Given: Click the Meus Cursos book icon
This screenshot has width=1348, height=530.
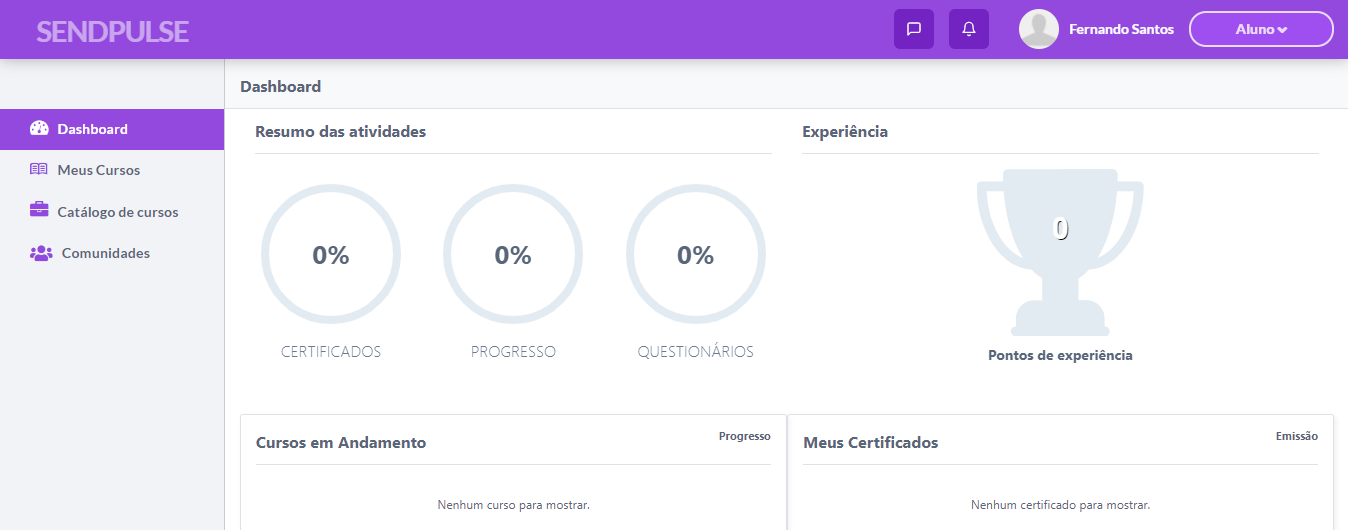Looking at the screenshot, I should click(x=39, y=170).
